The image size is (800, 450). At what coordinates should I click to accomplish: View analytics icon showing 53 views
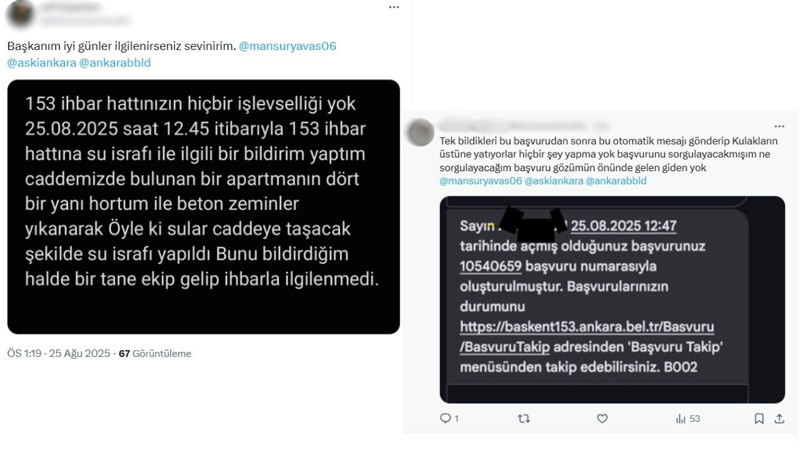[688, 419]
